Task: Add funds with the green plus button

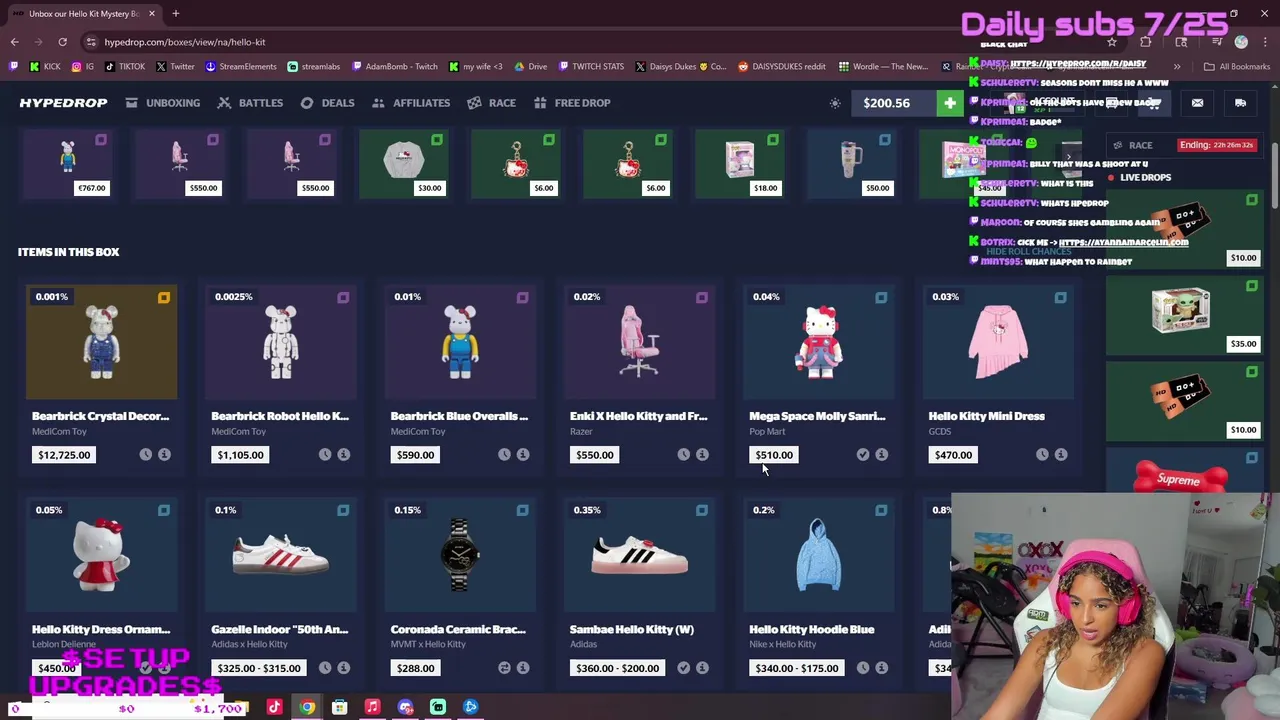Action: (949, 103)
